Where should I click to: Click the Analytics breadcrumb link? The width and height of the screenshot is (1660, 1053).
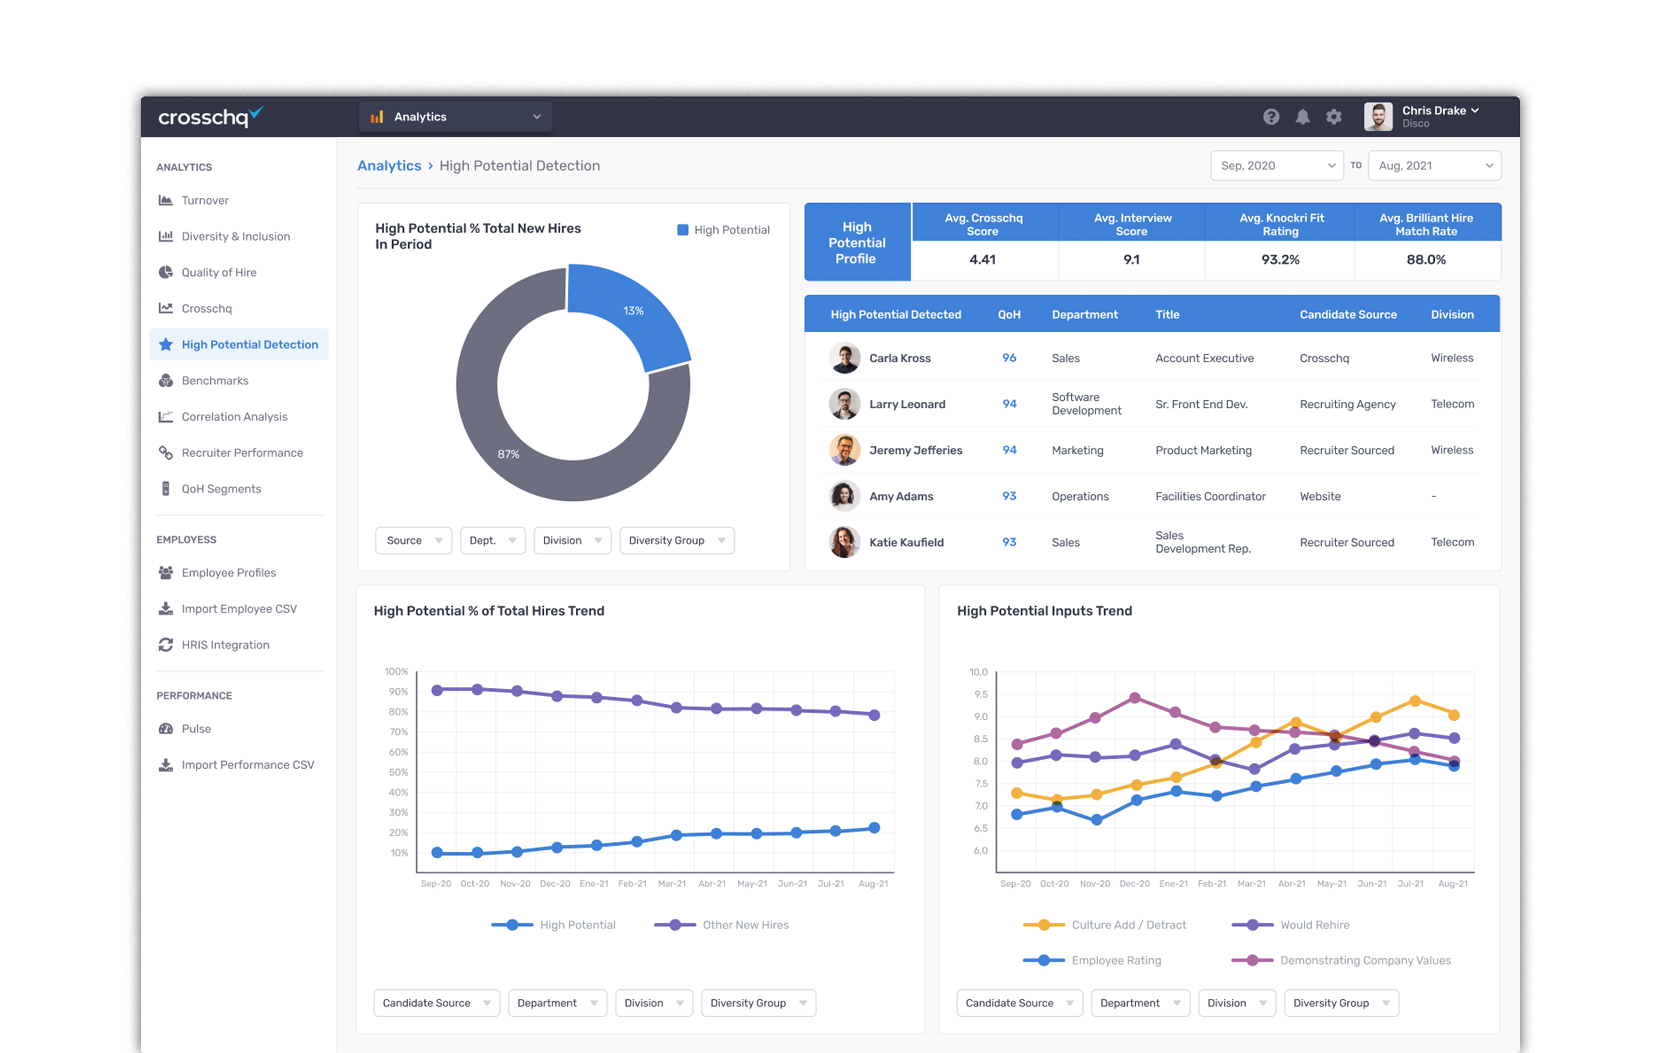[389, 166]
